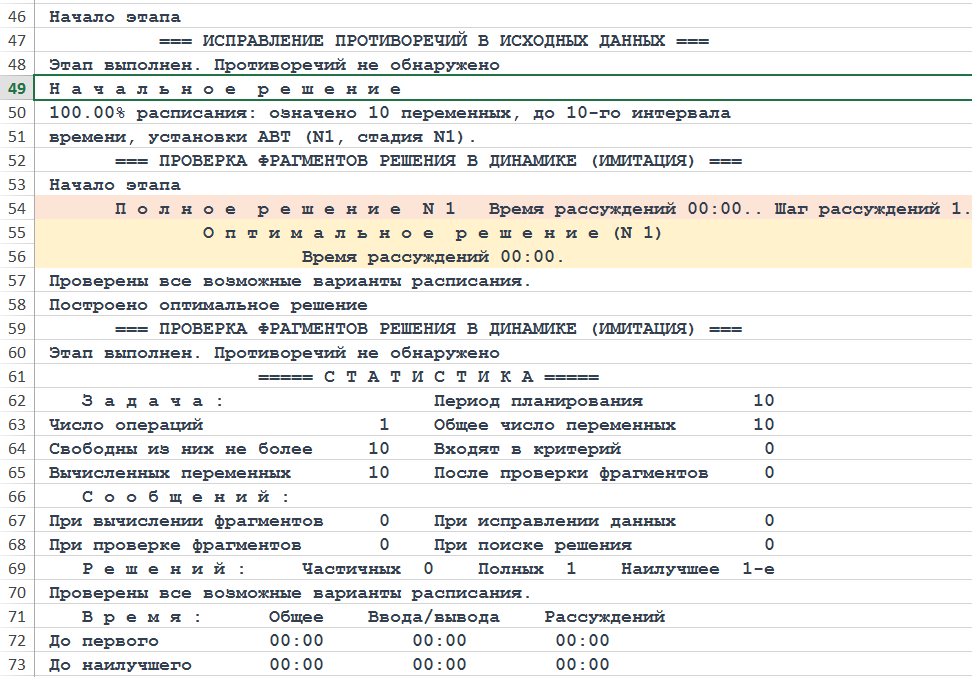Select 'При исправлении данных' cell
This screenshot has width=972, height=677.
pyautogui.click(x=554, y=521)
